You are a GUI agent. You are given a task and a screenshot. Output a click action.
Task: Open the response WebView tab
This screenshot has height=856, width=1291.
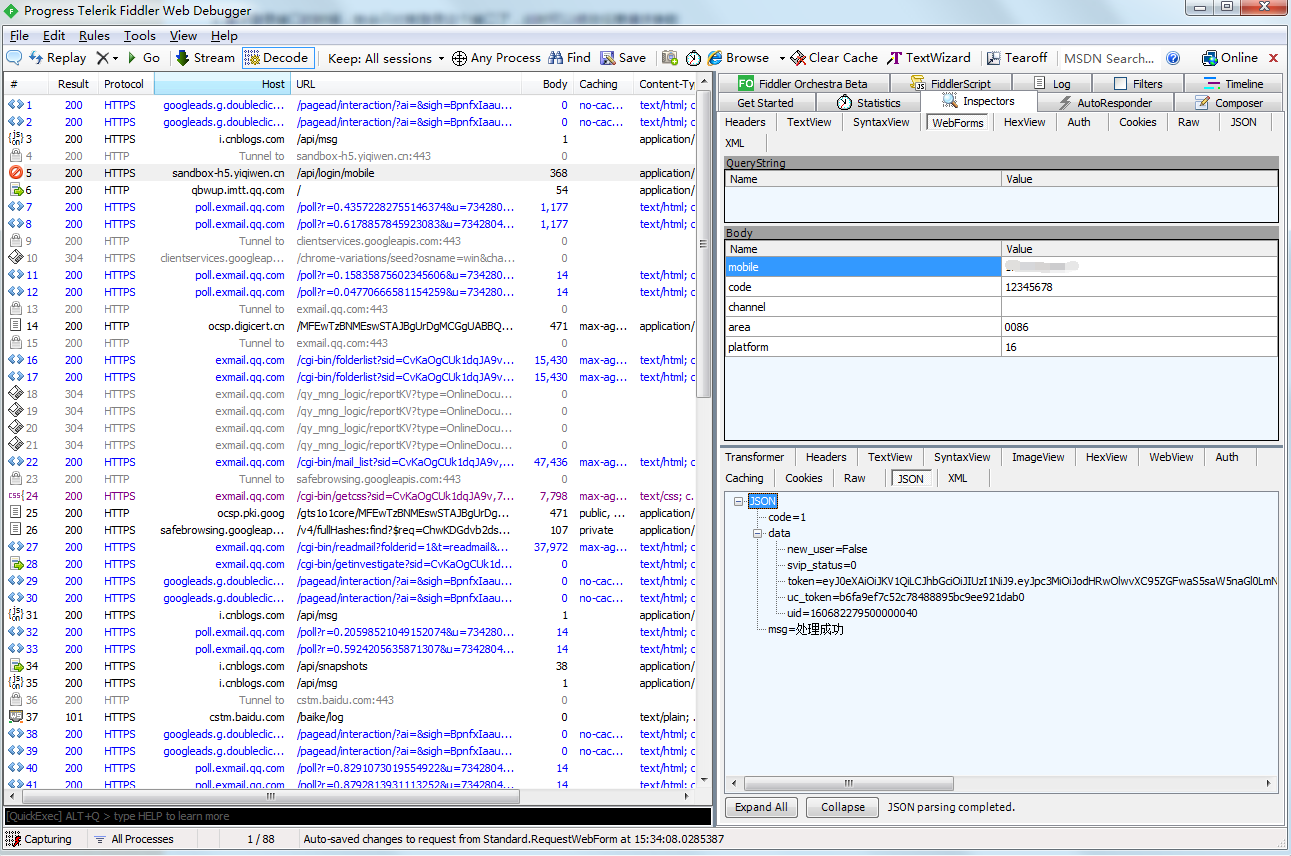click(x=1171, y=457)
